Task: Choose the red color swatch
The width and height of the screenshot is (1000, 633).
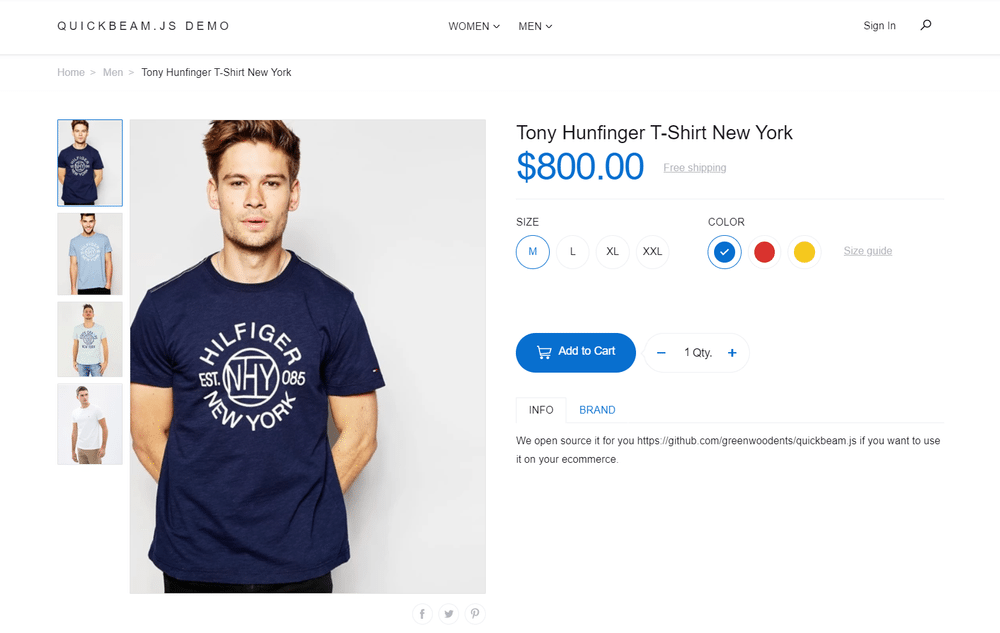Action: click(x=764, y=252)
